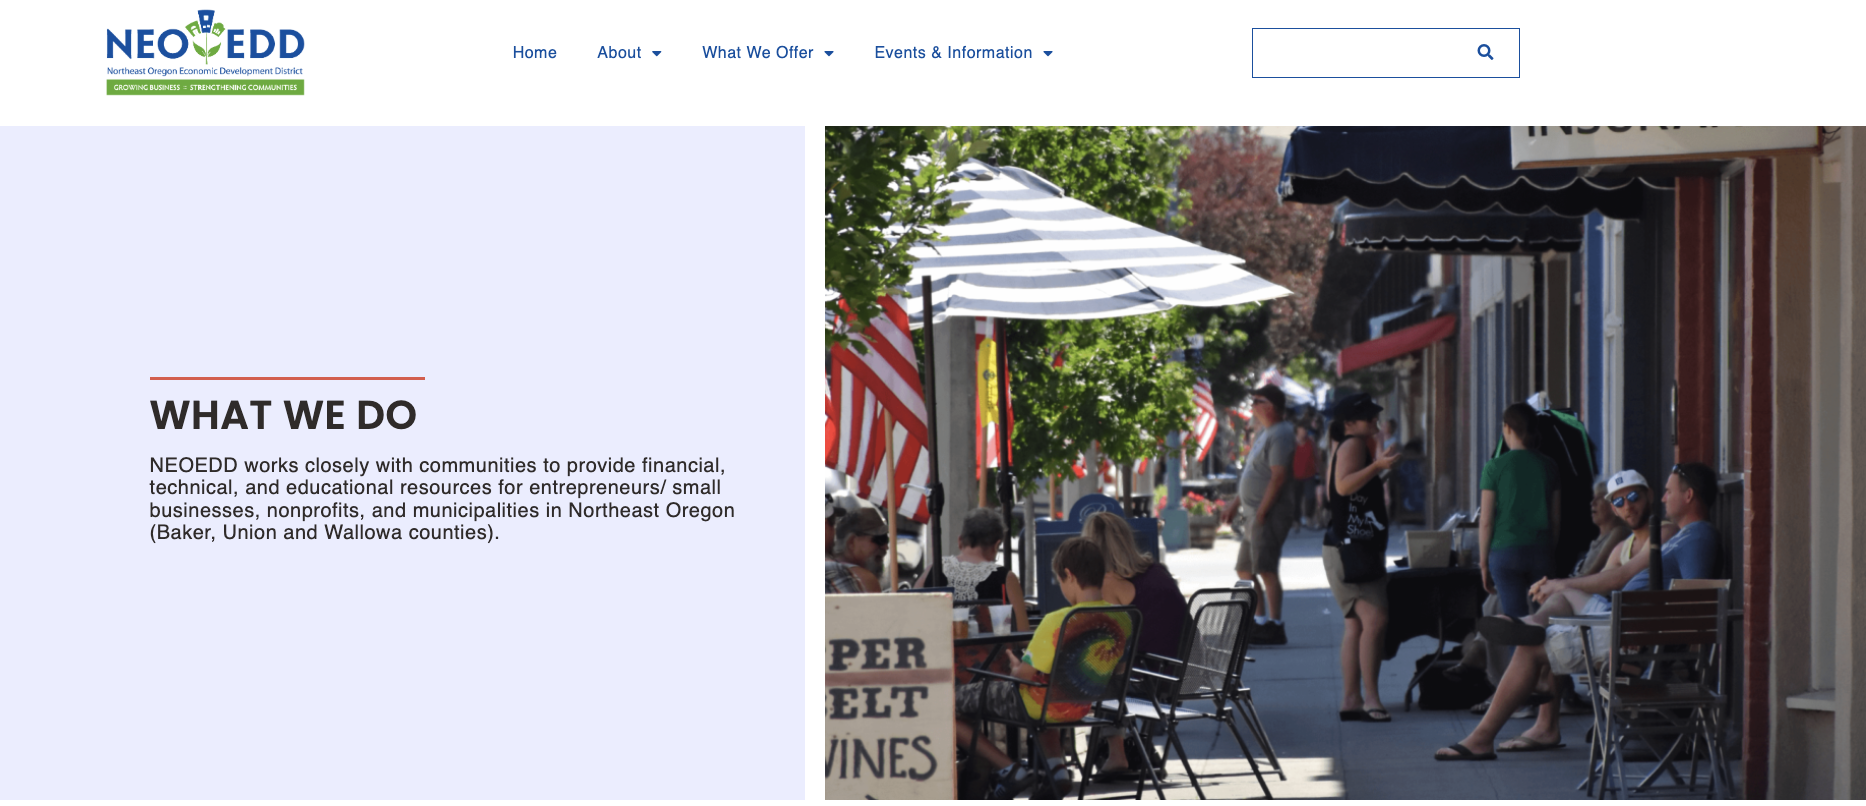Focus the search input field
Image resolution: width=1866 pixels, height=806 pixels.
point(1360,53)
